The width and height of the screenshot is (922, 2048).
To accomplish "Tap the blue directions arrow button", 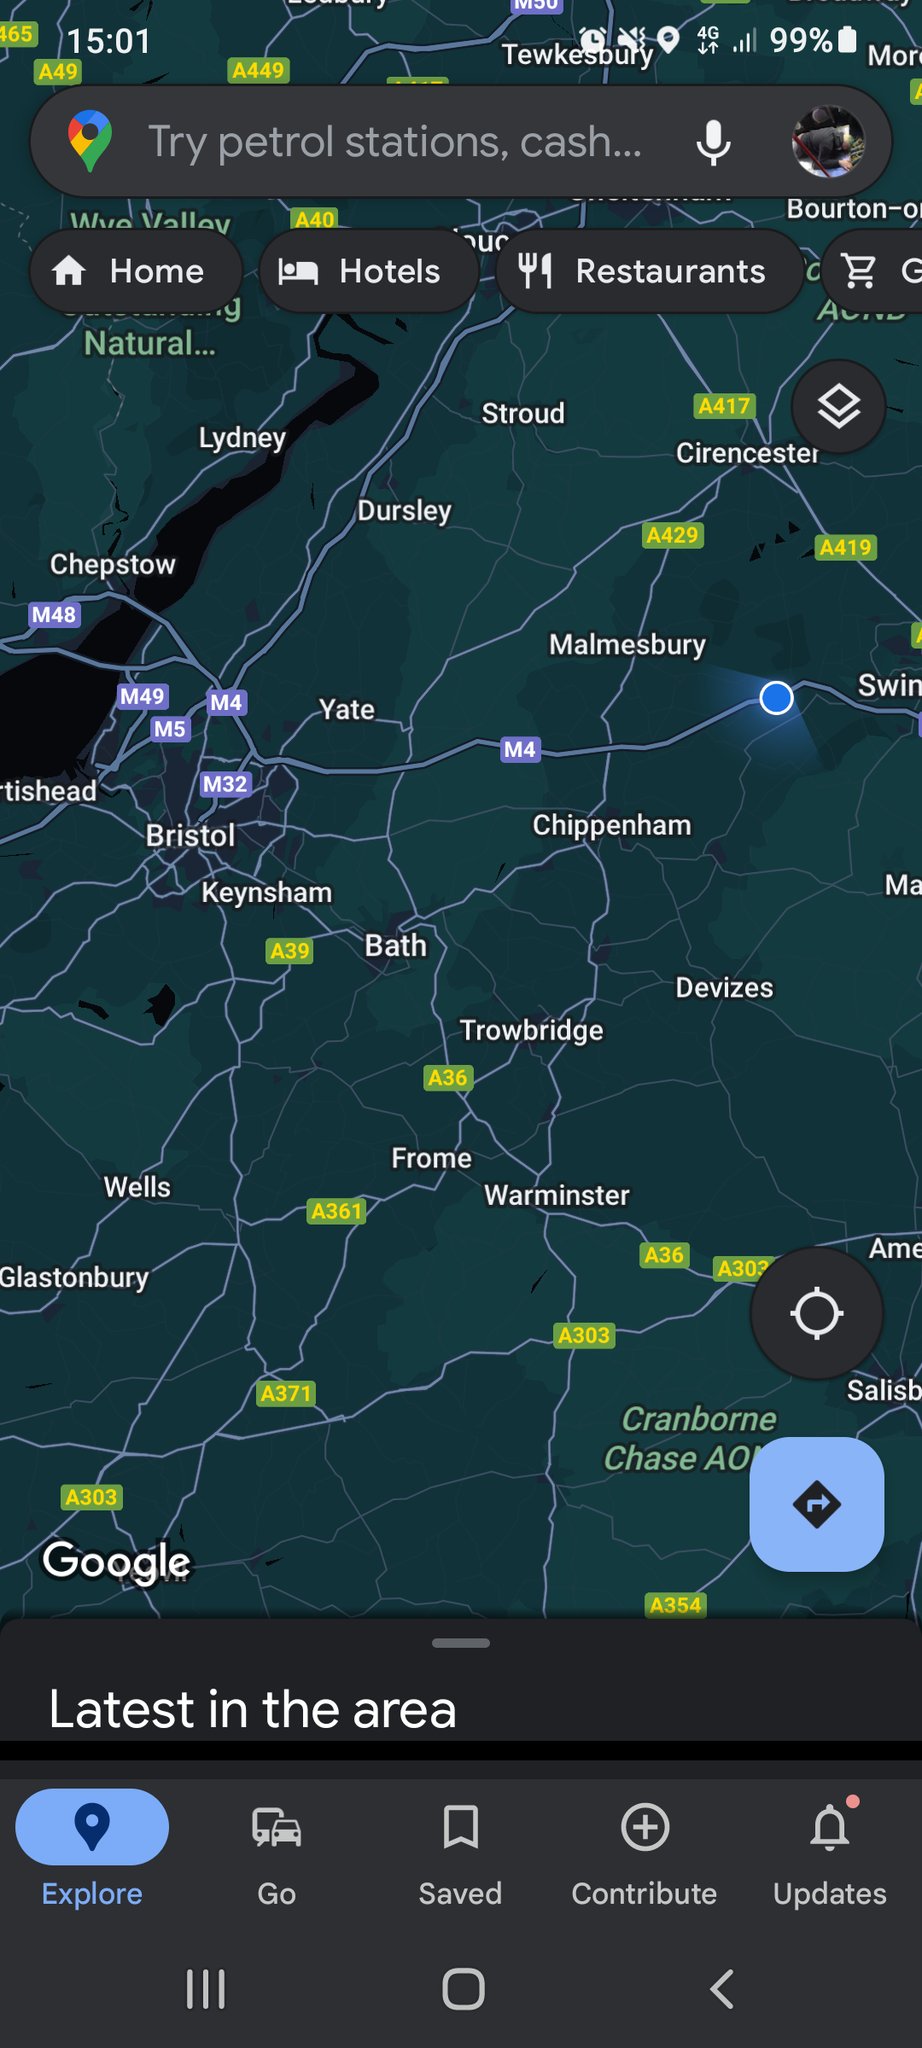I will coord(816,1504).
